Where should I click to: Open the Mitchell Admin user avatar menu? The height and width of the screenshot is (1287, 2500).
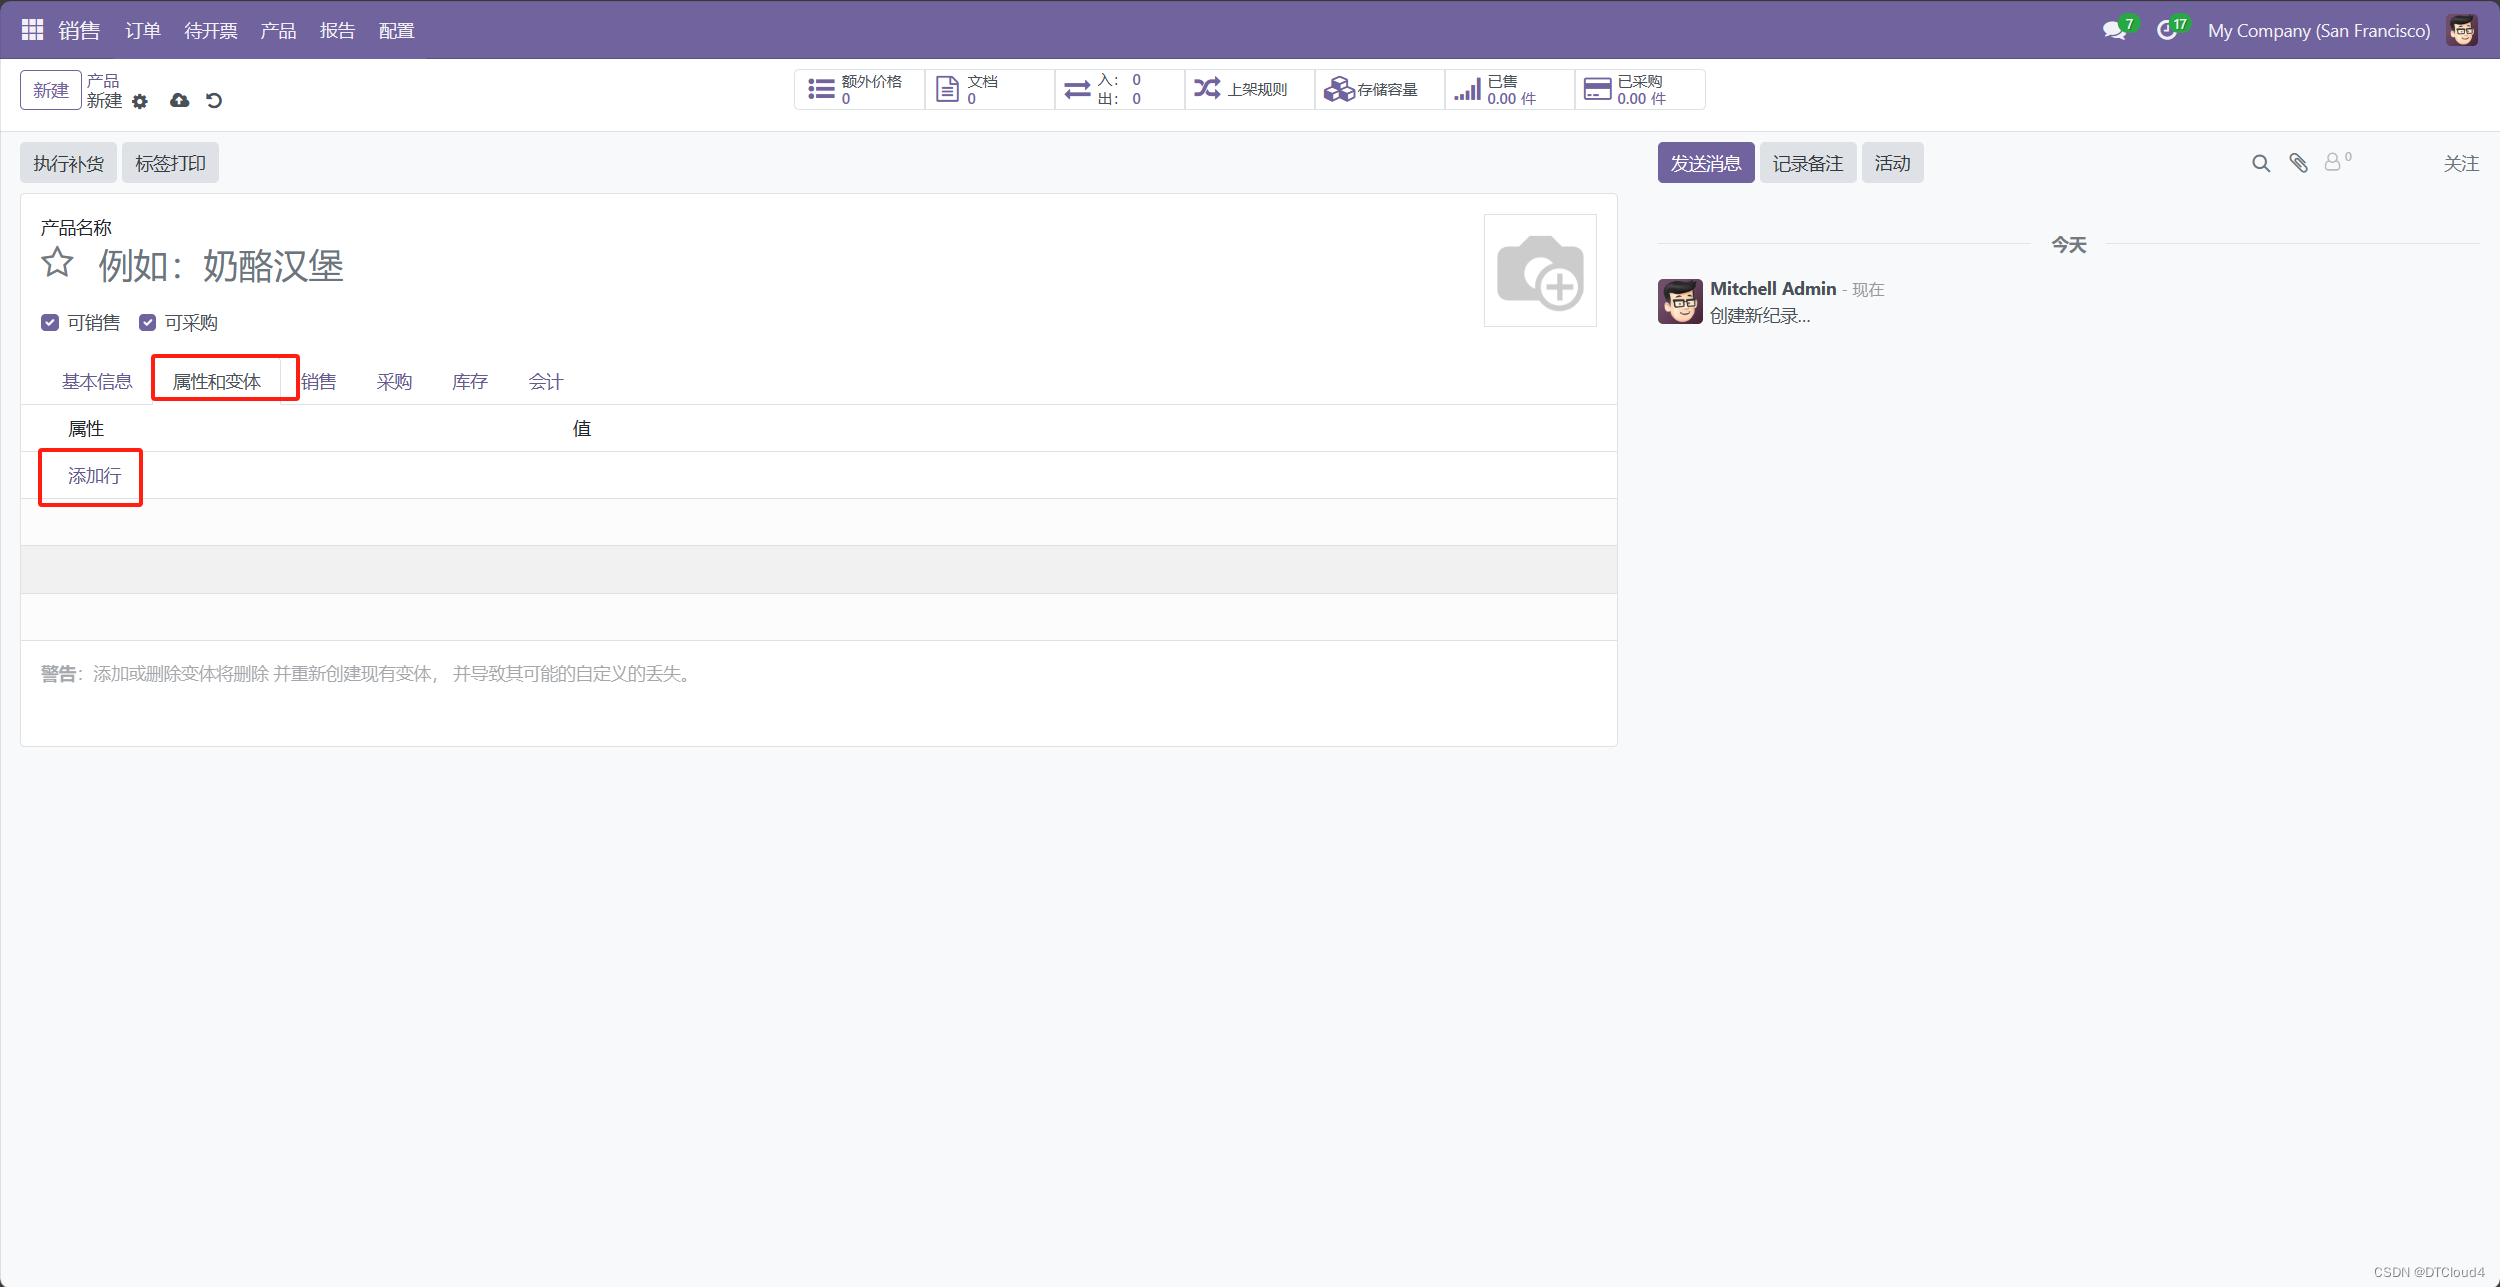point(2462,31)
